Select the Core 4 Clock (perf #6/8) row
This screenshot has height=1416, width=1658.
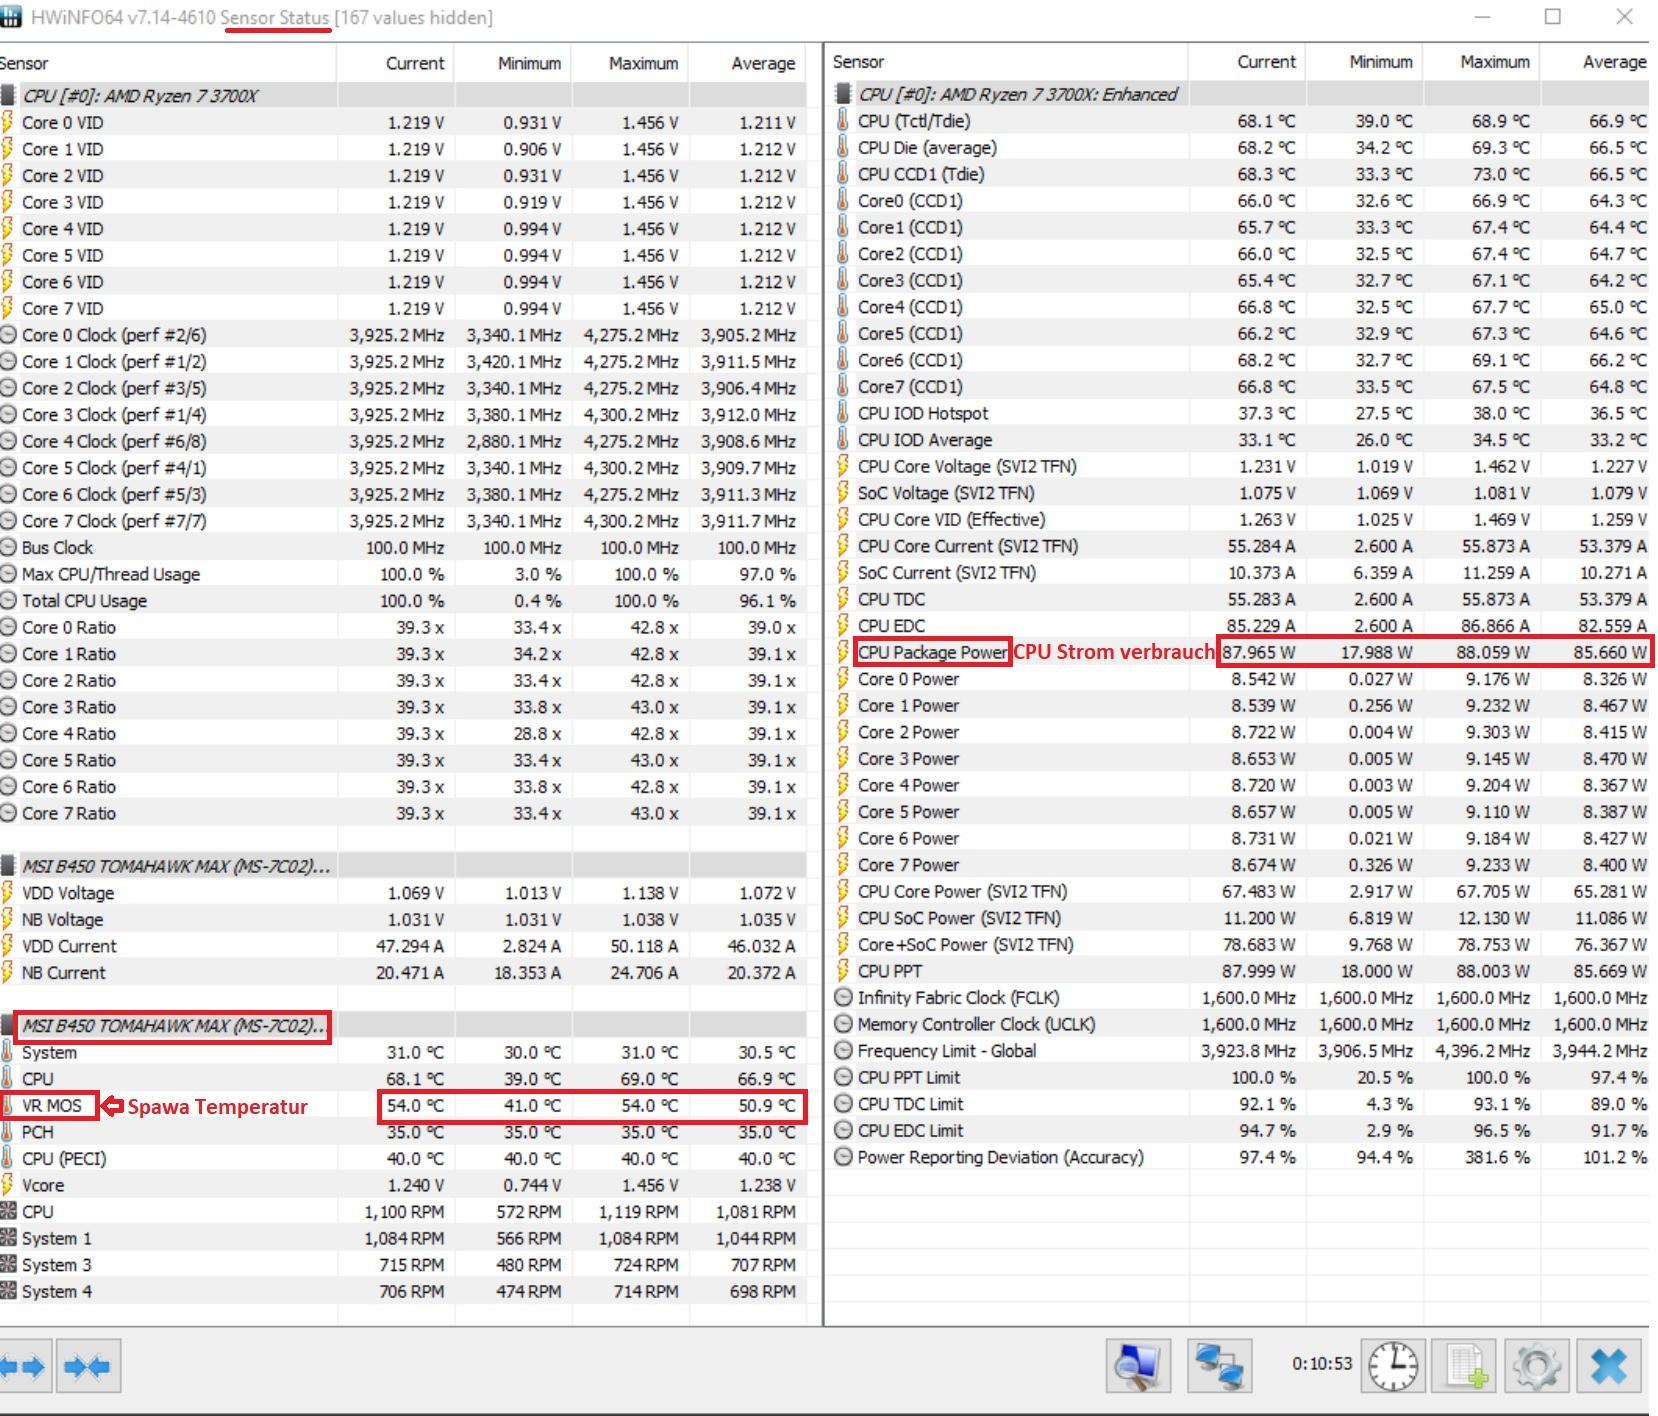coord(403,441)
